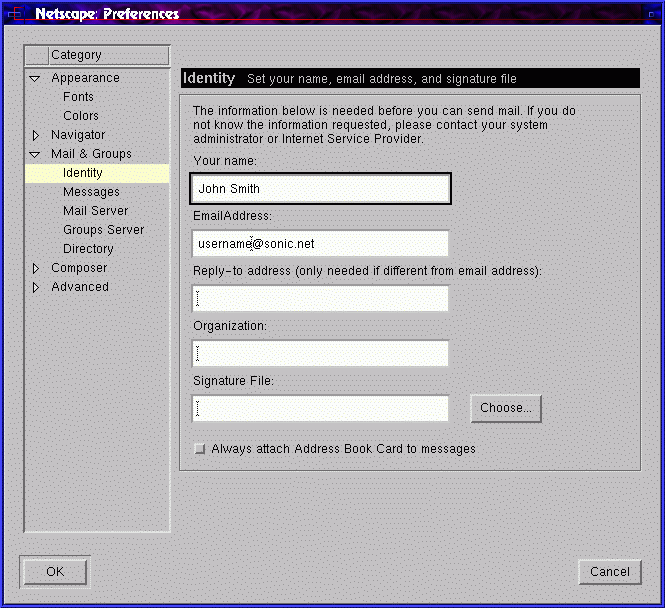The height and width of the screenshot is (608, 665).
Task: Click the Organization field
Action: [x=320, y=354]
